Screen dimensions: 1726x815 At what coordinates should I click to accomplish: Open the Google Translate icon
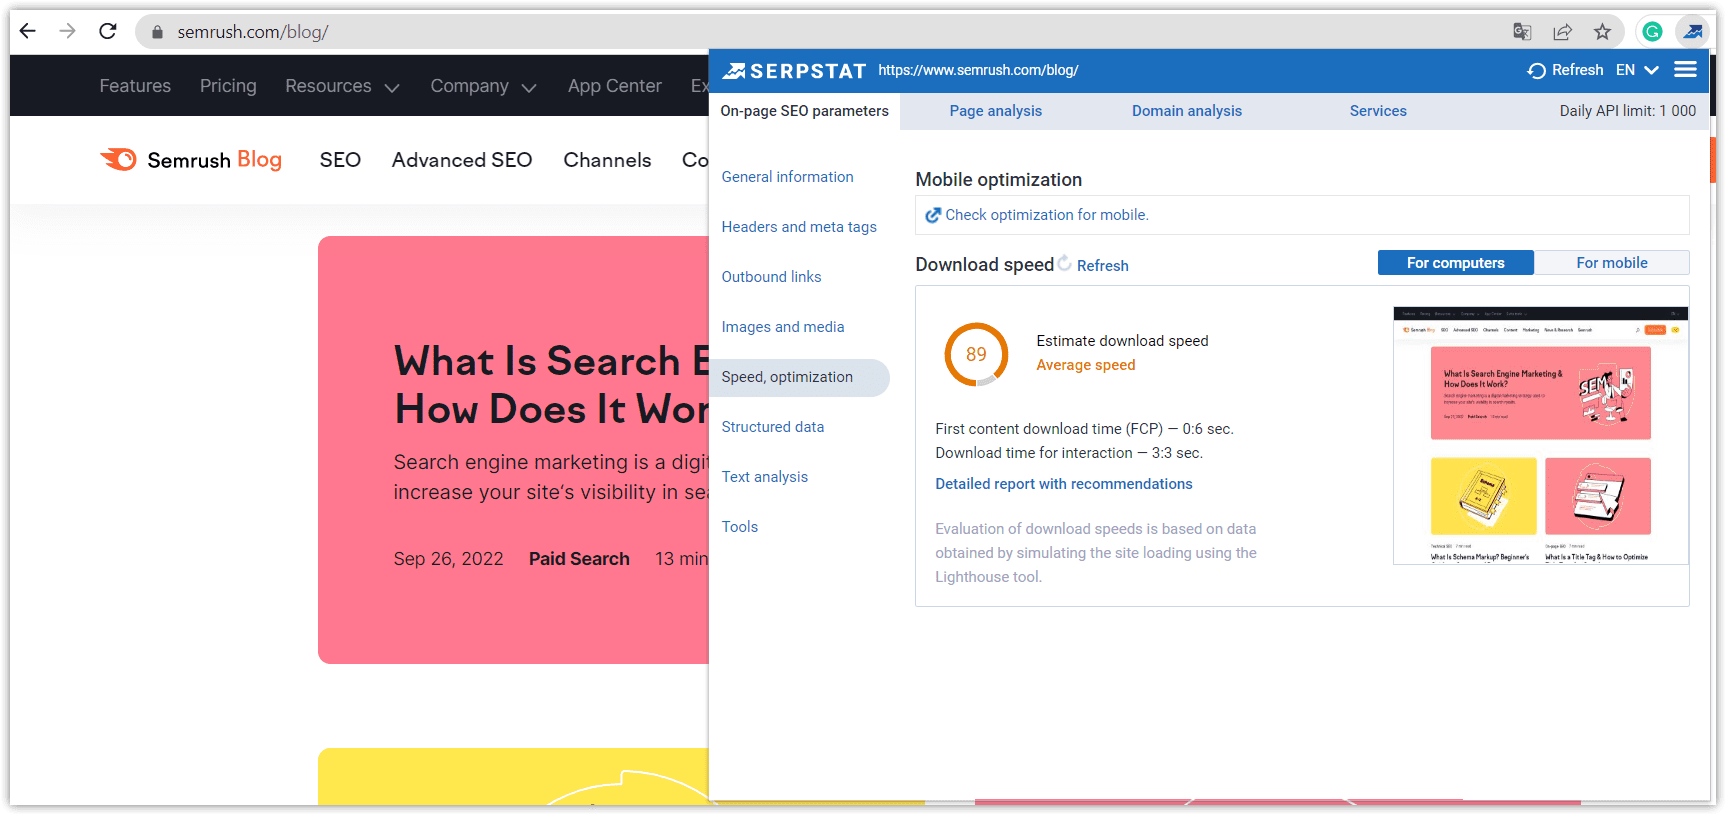tap(1522, 32)
